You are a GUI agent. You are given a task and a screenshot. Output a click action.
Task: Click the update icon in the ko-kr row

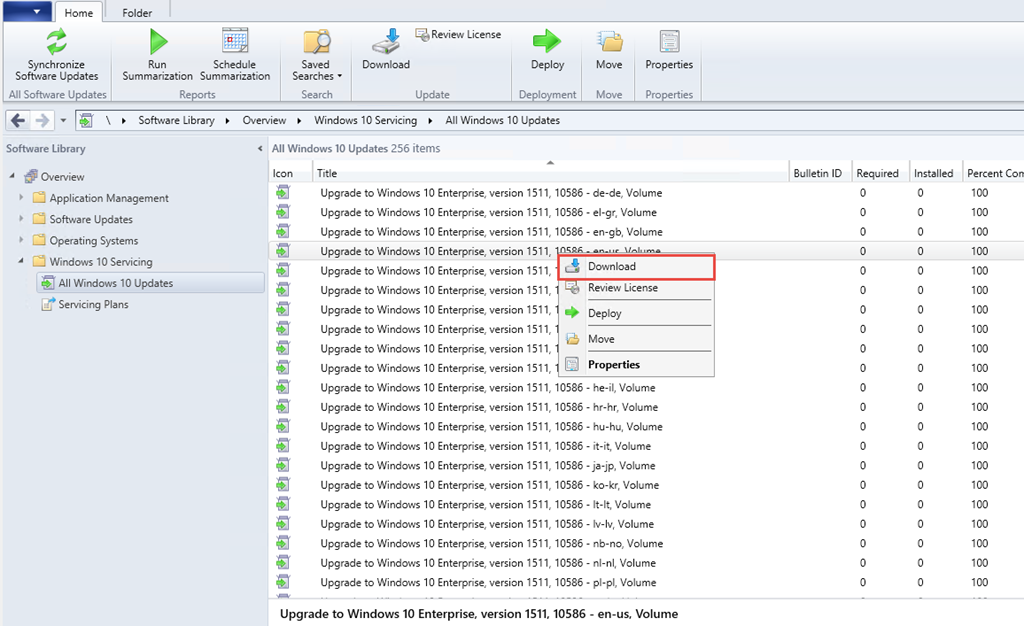coord(282,485)
